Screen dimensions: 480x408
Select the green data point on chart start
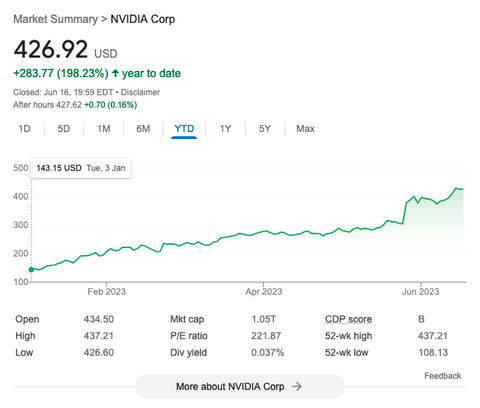tap(31, 269)
